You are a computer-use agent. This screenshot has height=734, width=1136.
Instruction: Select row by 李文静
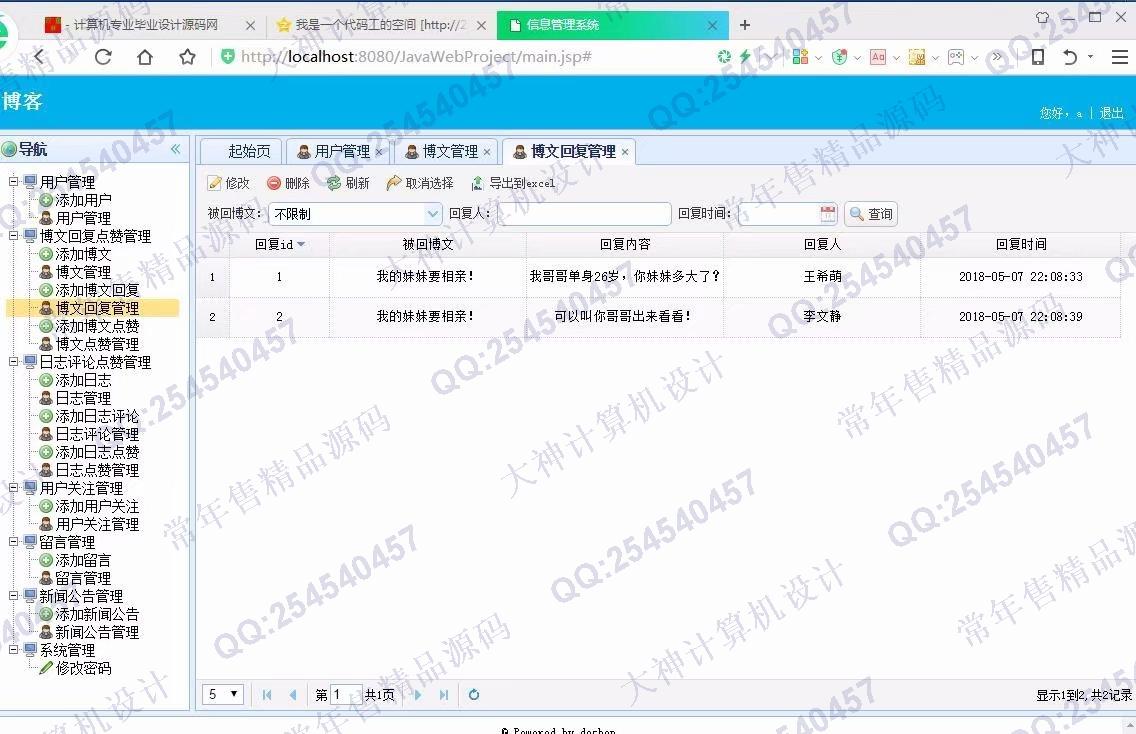click(658, 317)
